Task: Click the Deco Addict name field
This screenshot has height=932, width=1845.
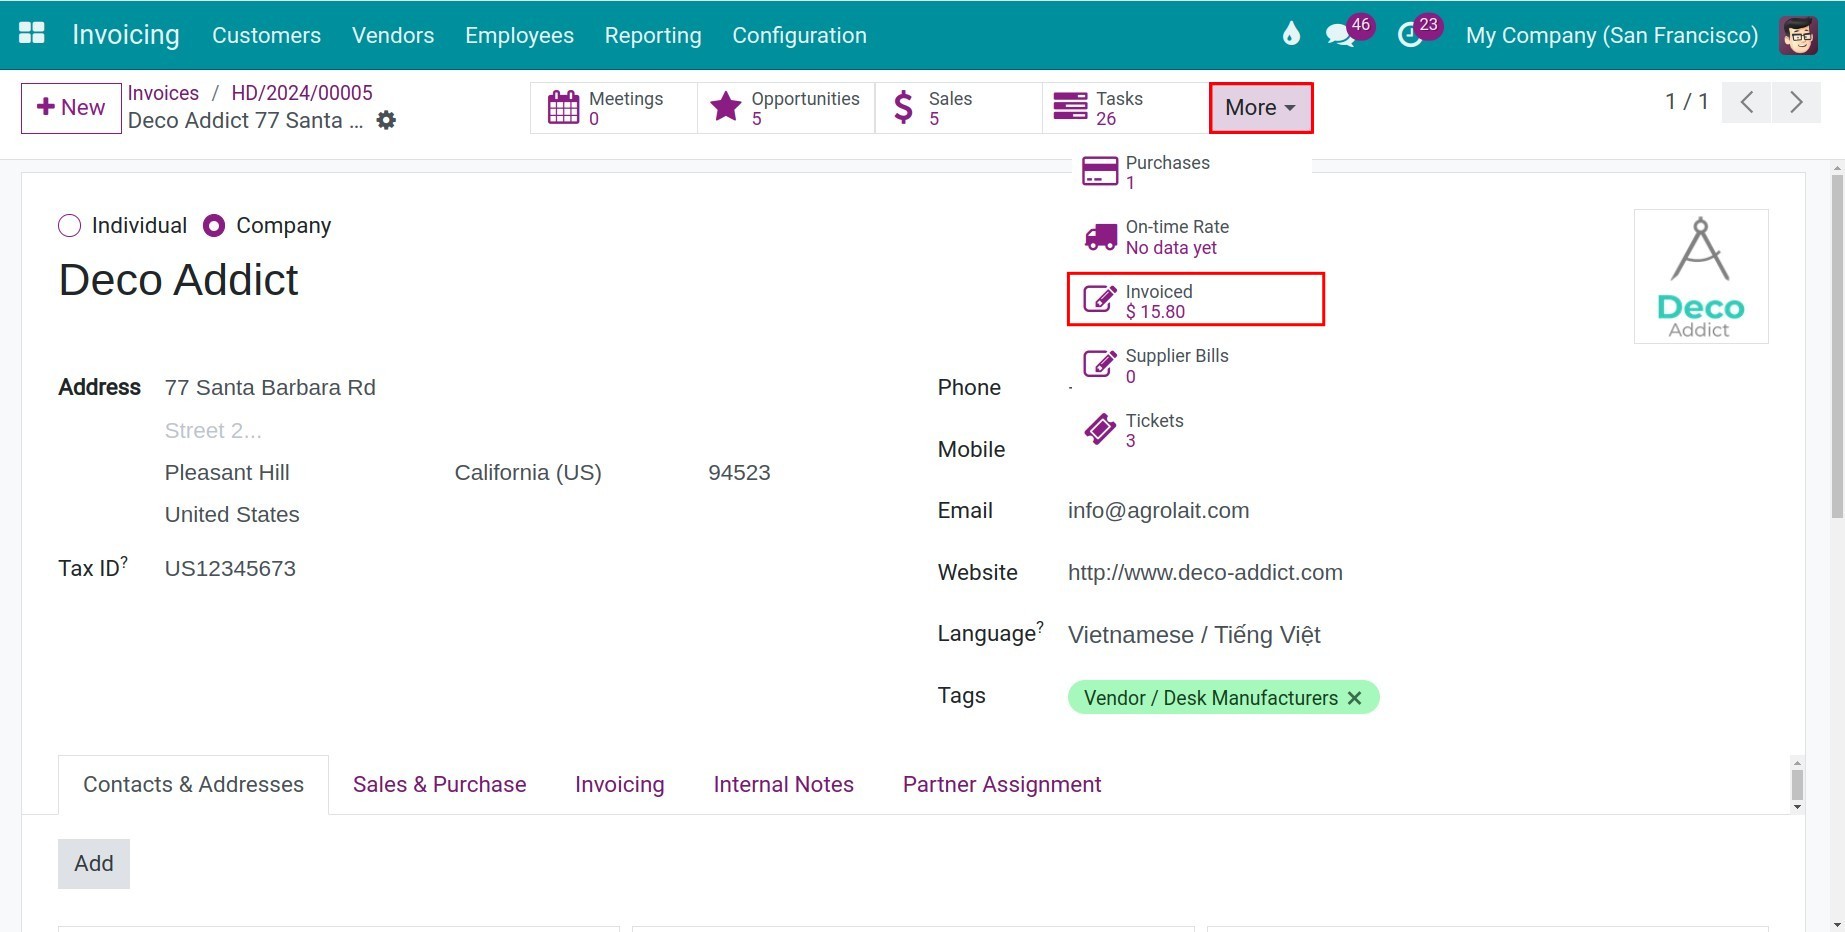Action: tap(178, 280)
